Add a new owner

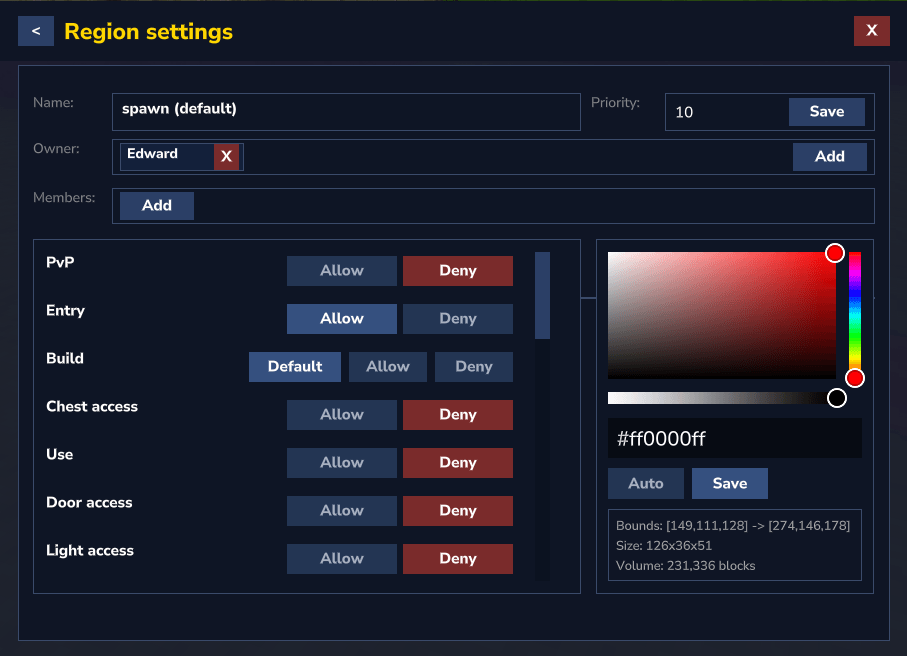(829, 157)
